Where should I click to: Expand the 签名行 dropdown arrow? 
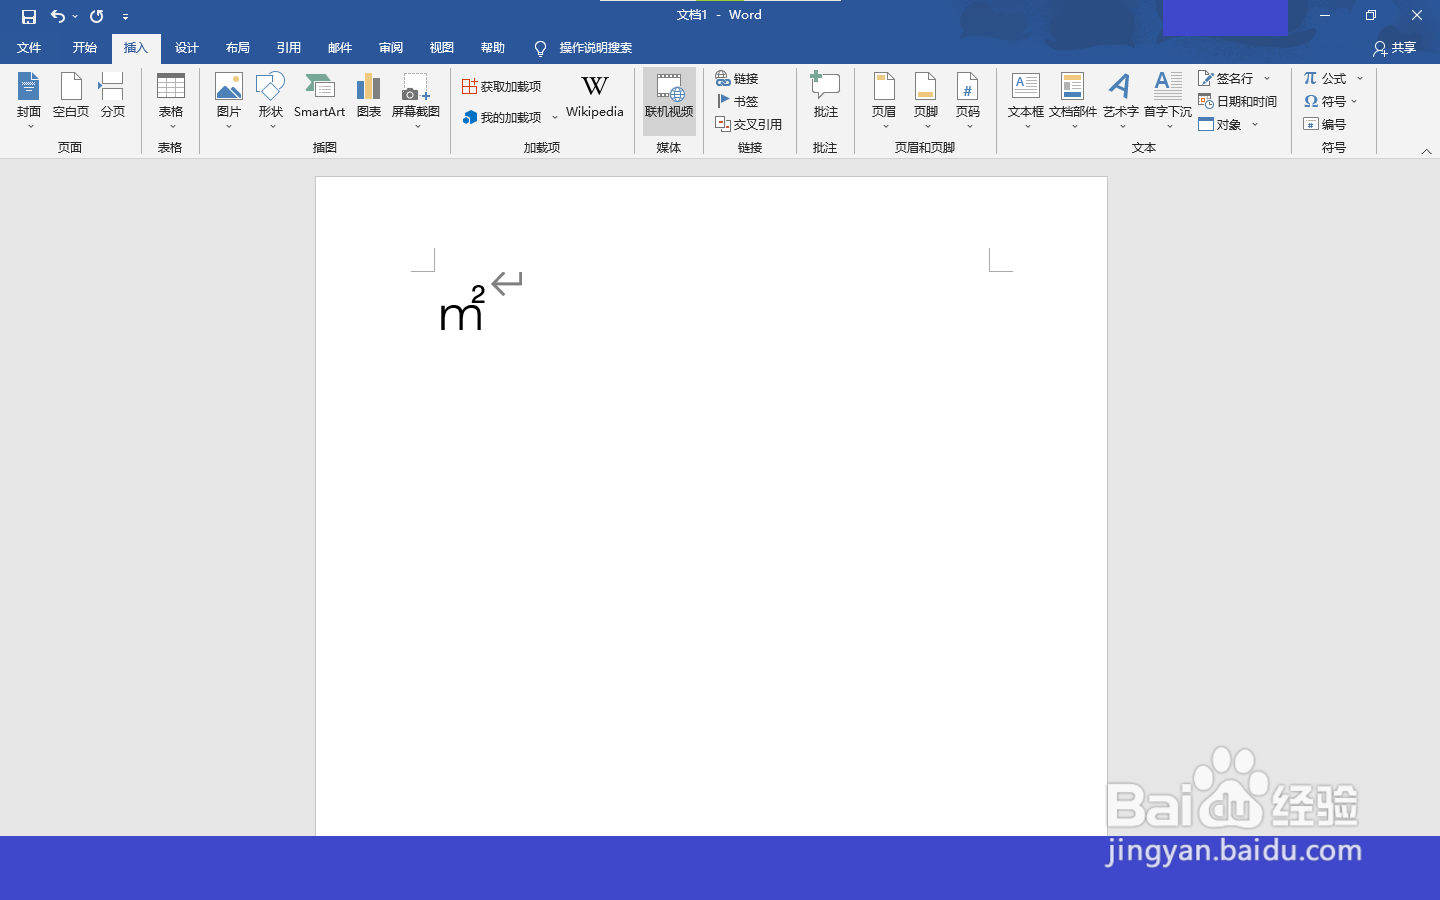tap(1267, 78)
